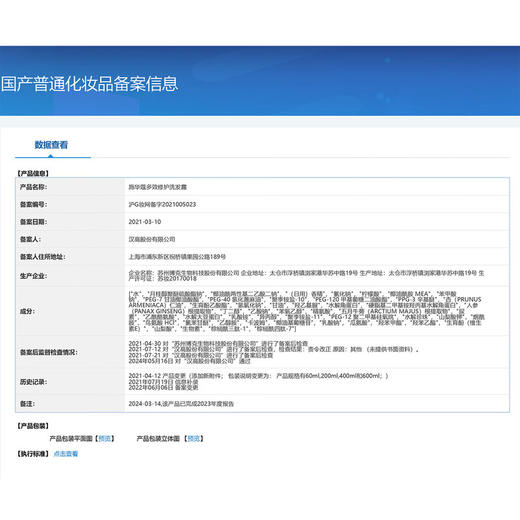Select the date value 2021-03-10

(x=145, y=222)
